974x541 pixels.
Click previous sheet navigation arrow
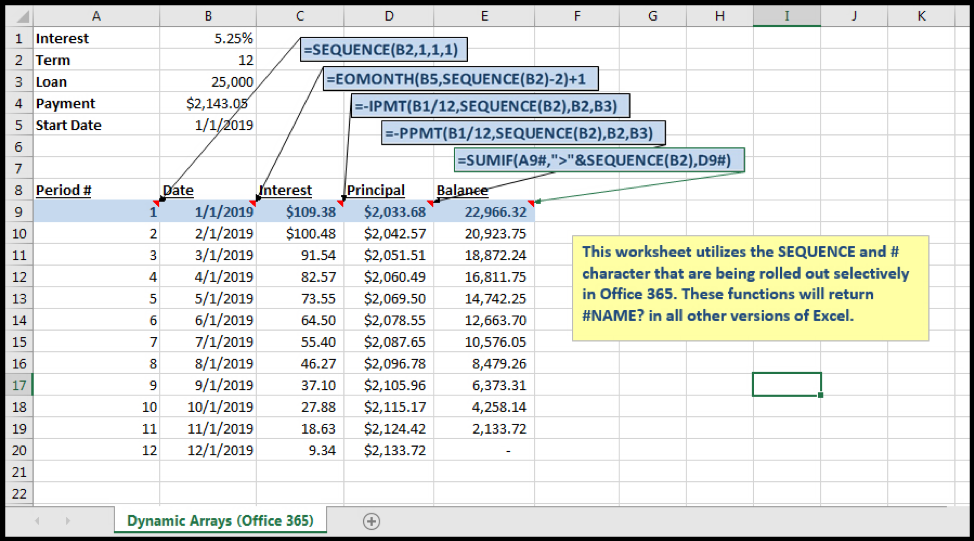[x=37, y=521]
